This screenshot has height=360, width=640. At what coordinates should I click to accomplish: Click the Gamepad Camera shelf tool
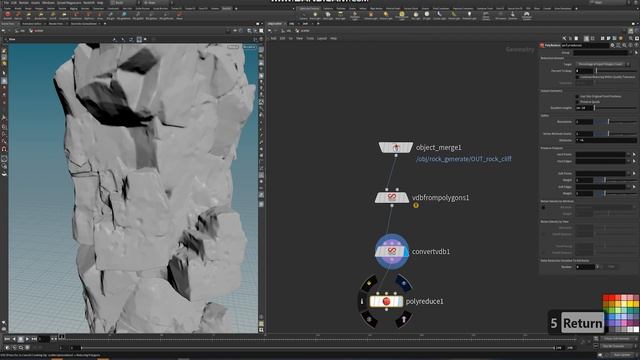click(527, 16)
